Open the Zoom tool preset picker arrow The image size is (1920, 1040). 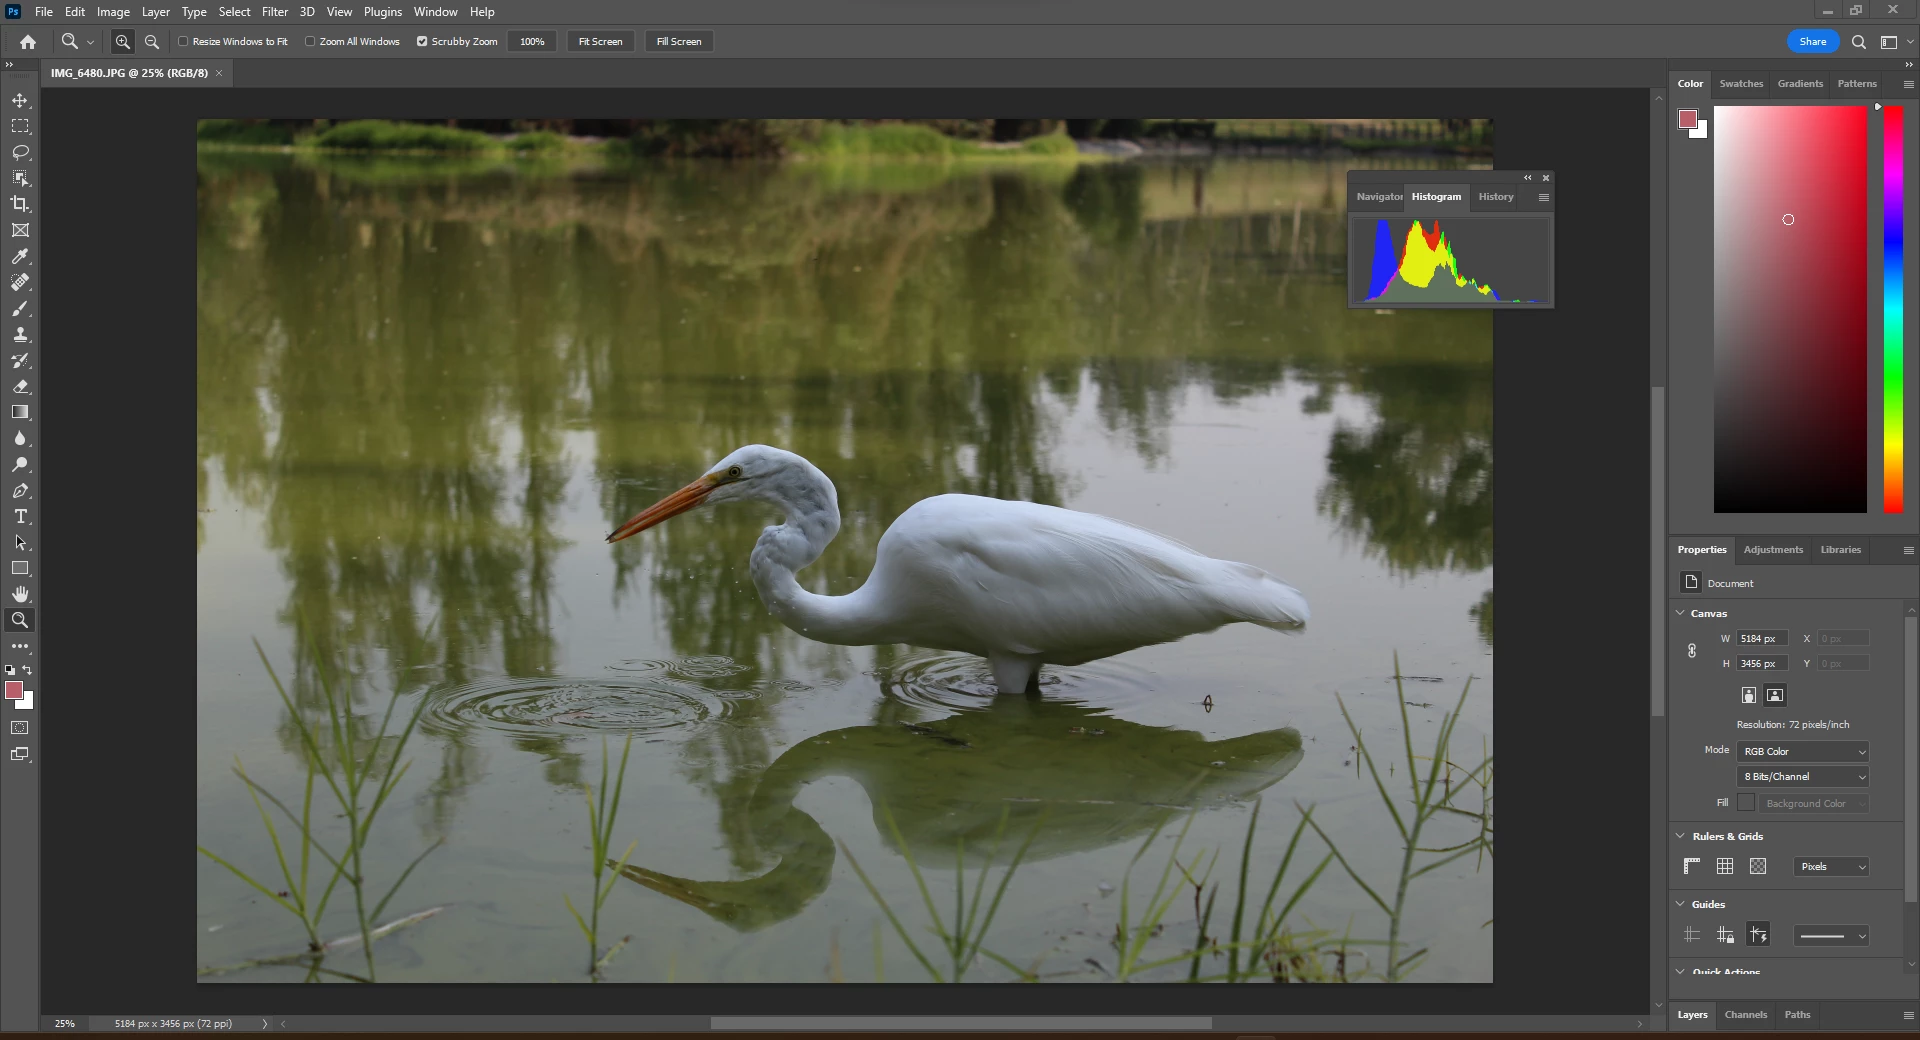pos(90,42)
